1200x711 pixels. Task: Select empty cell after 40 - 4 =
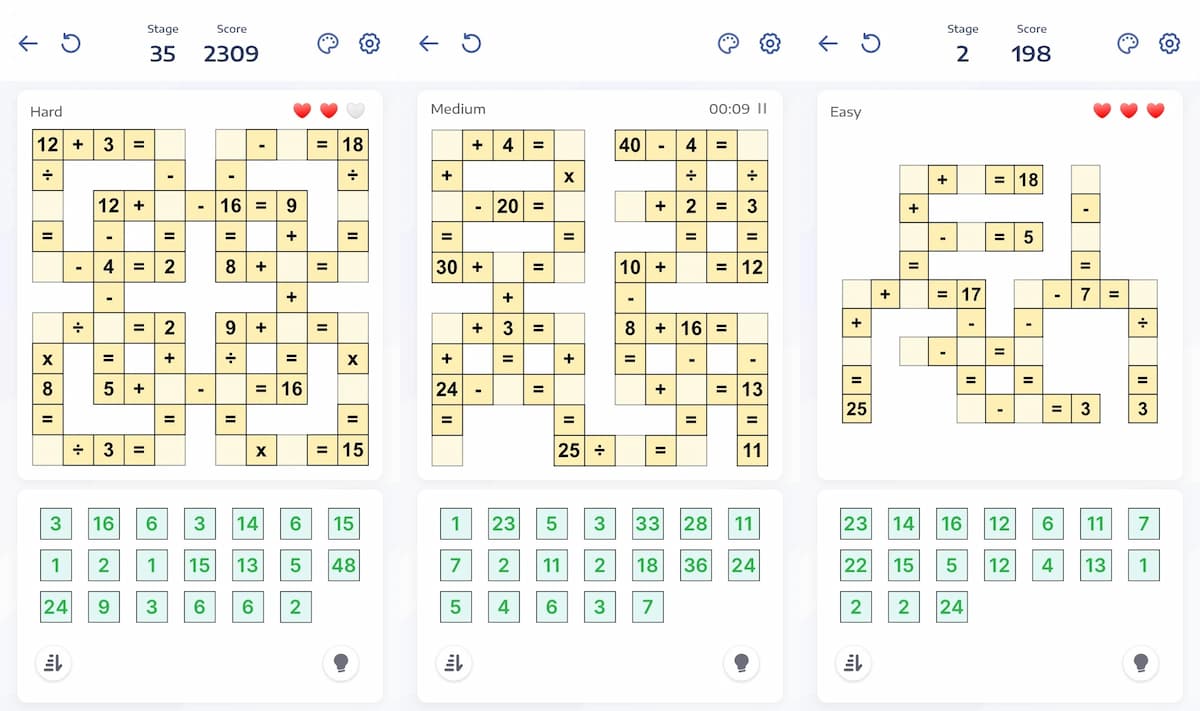click(x=752, y=144)
